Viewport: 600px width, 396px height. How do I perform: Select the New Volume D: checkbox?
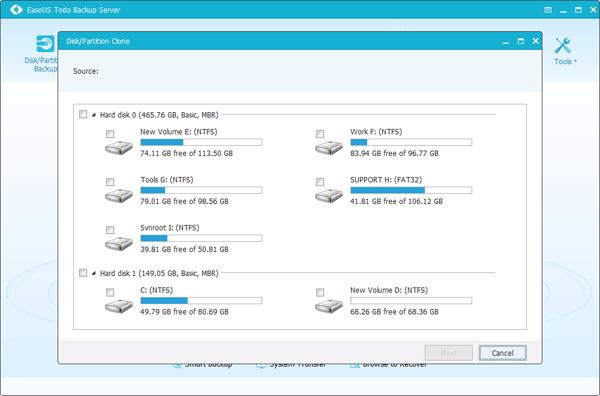[320, 292]
